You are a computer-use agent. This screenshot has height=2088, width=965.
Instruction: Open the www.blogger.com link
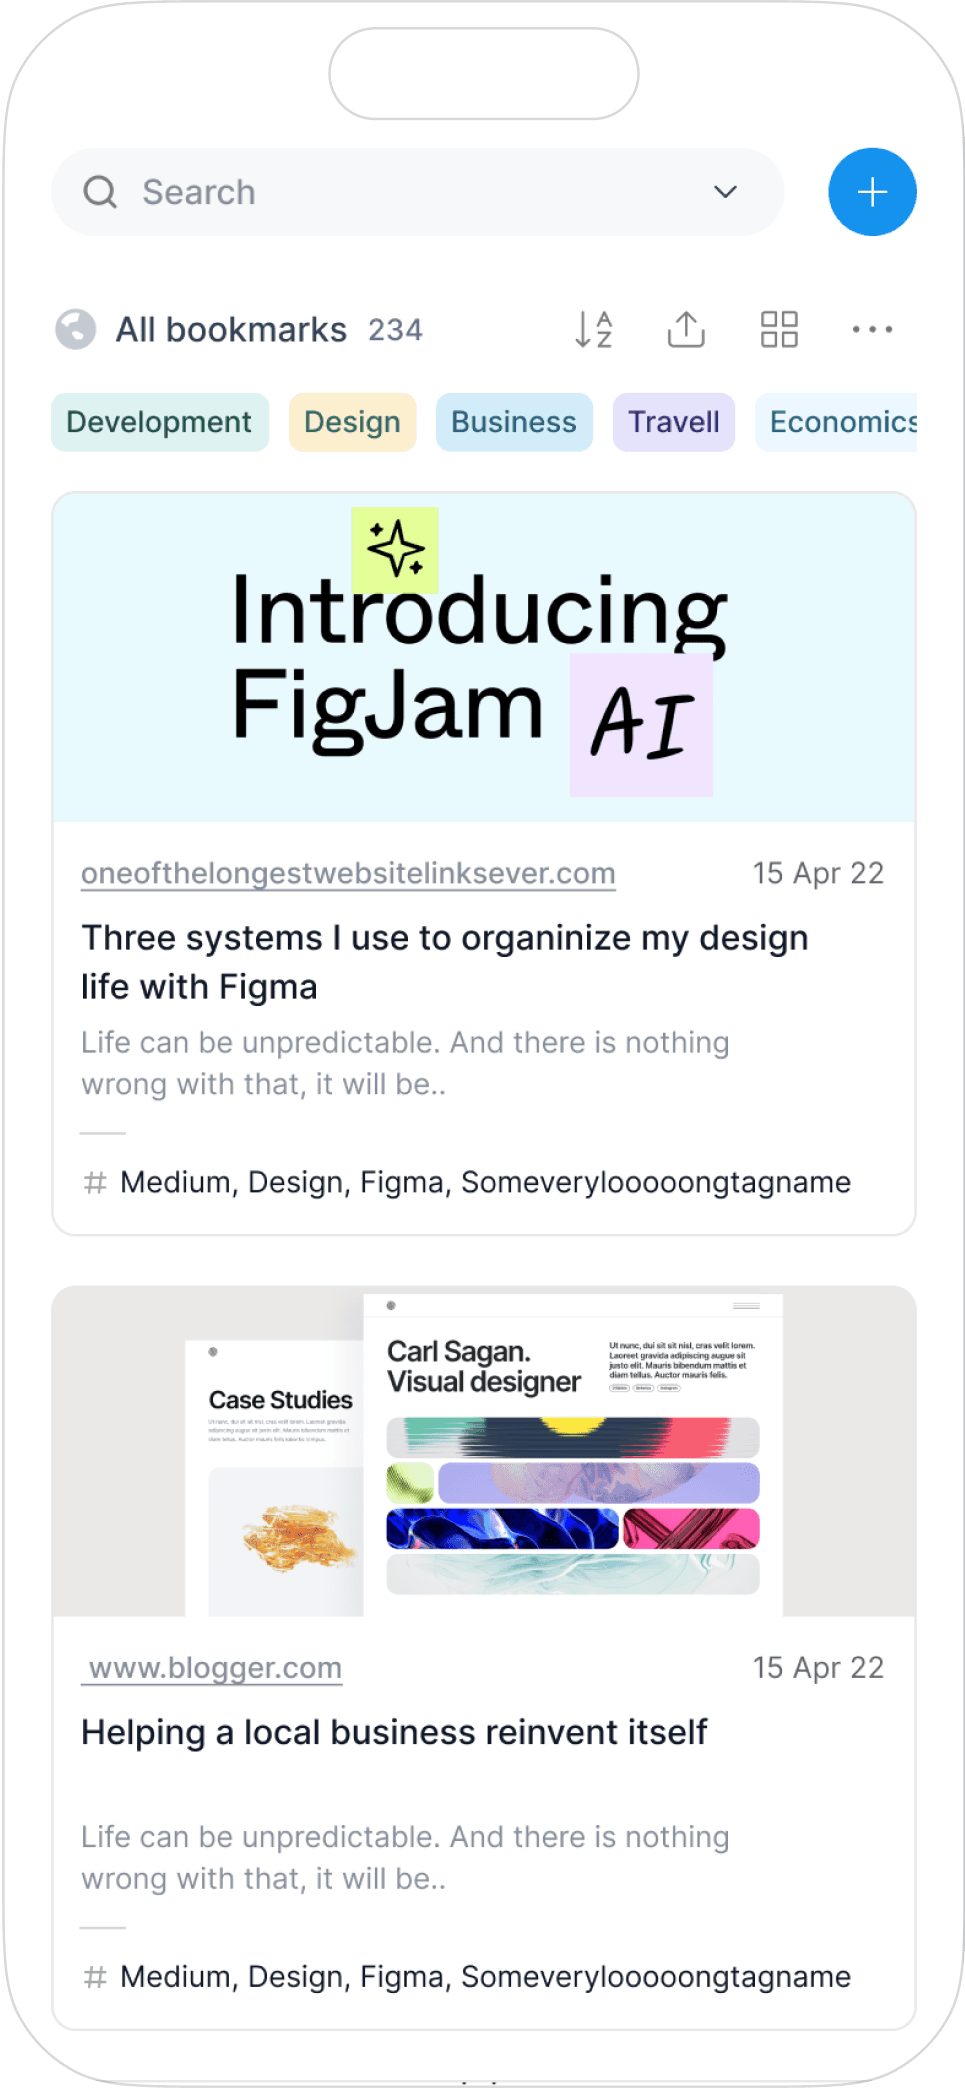[212, 1668]
